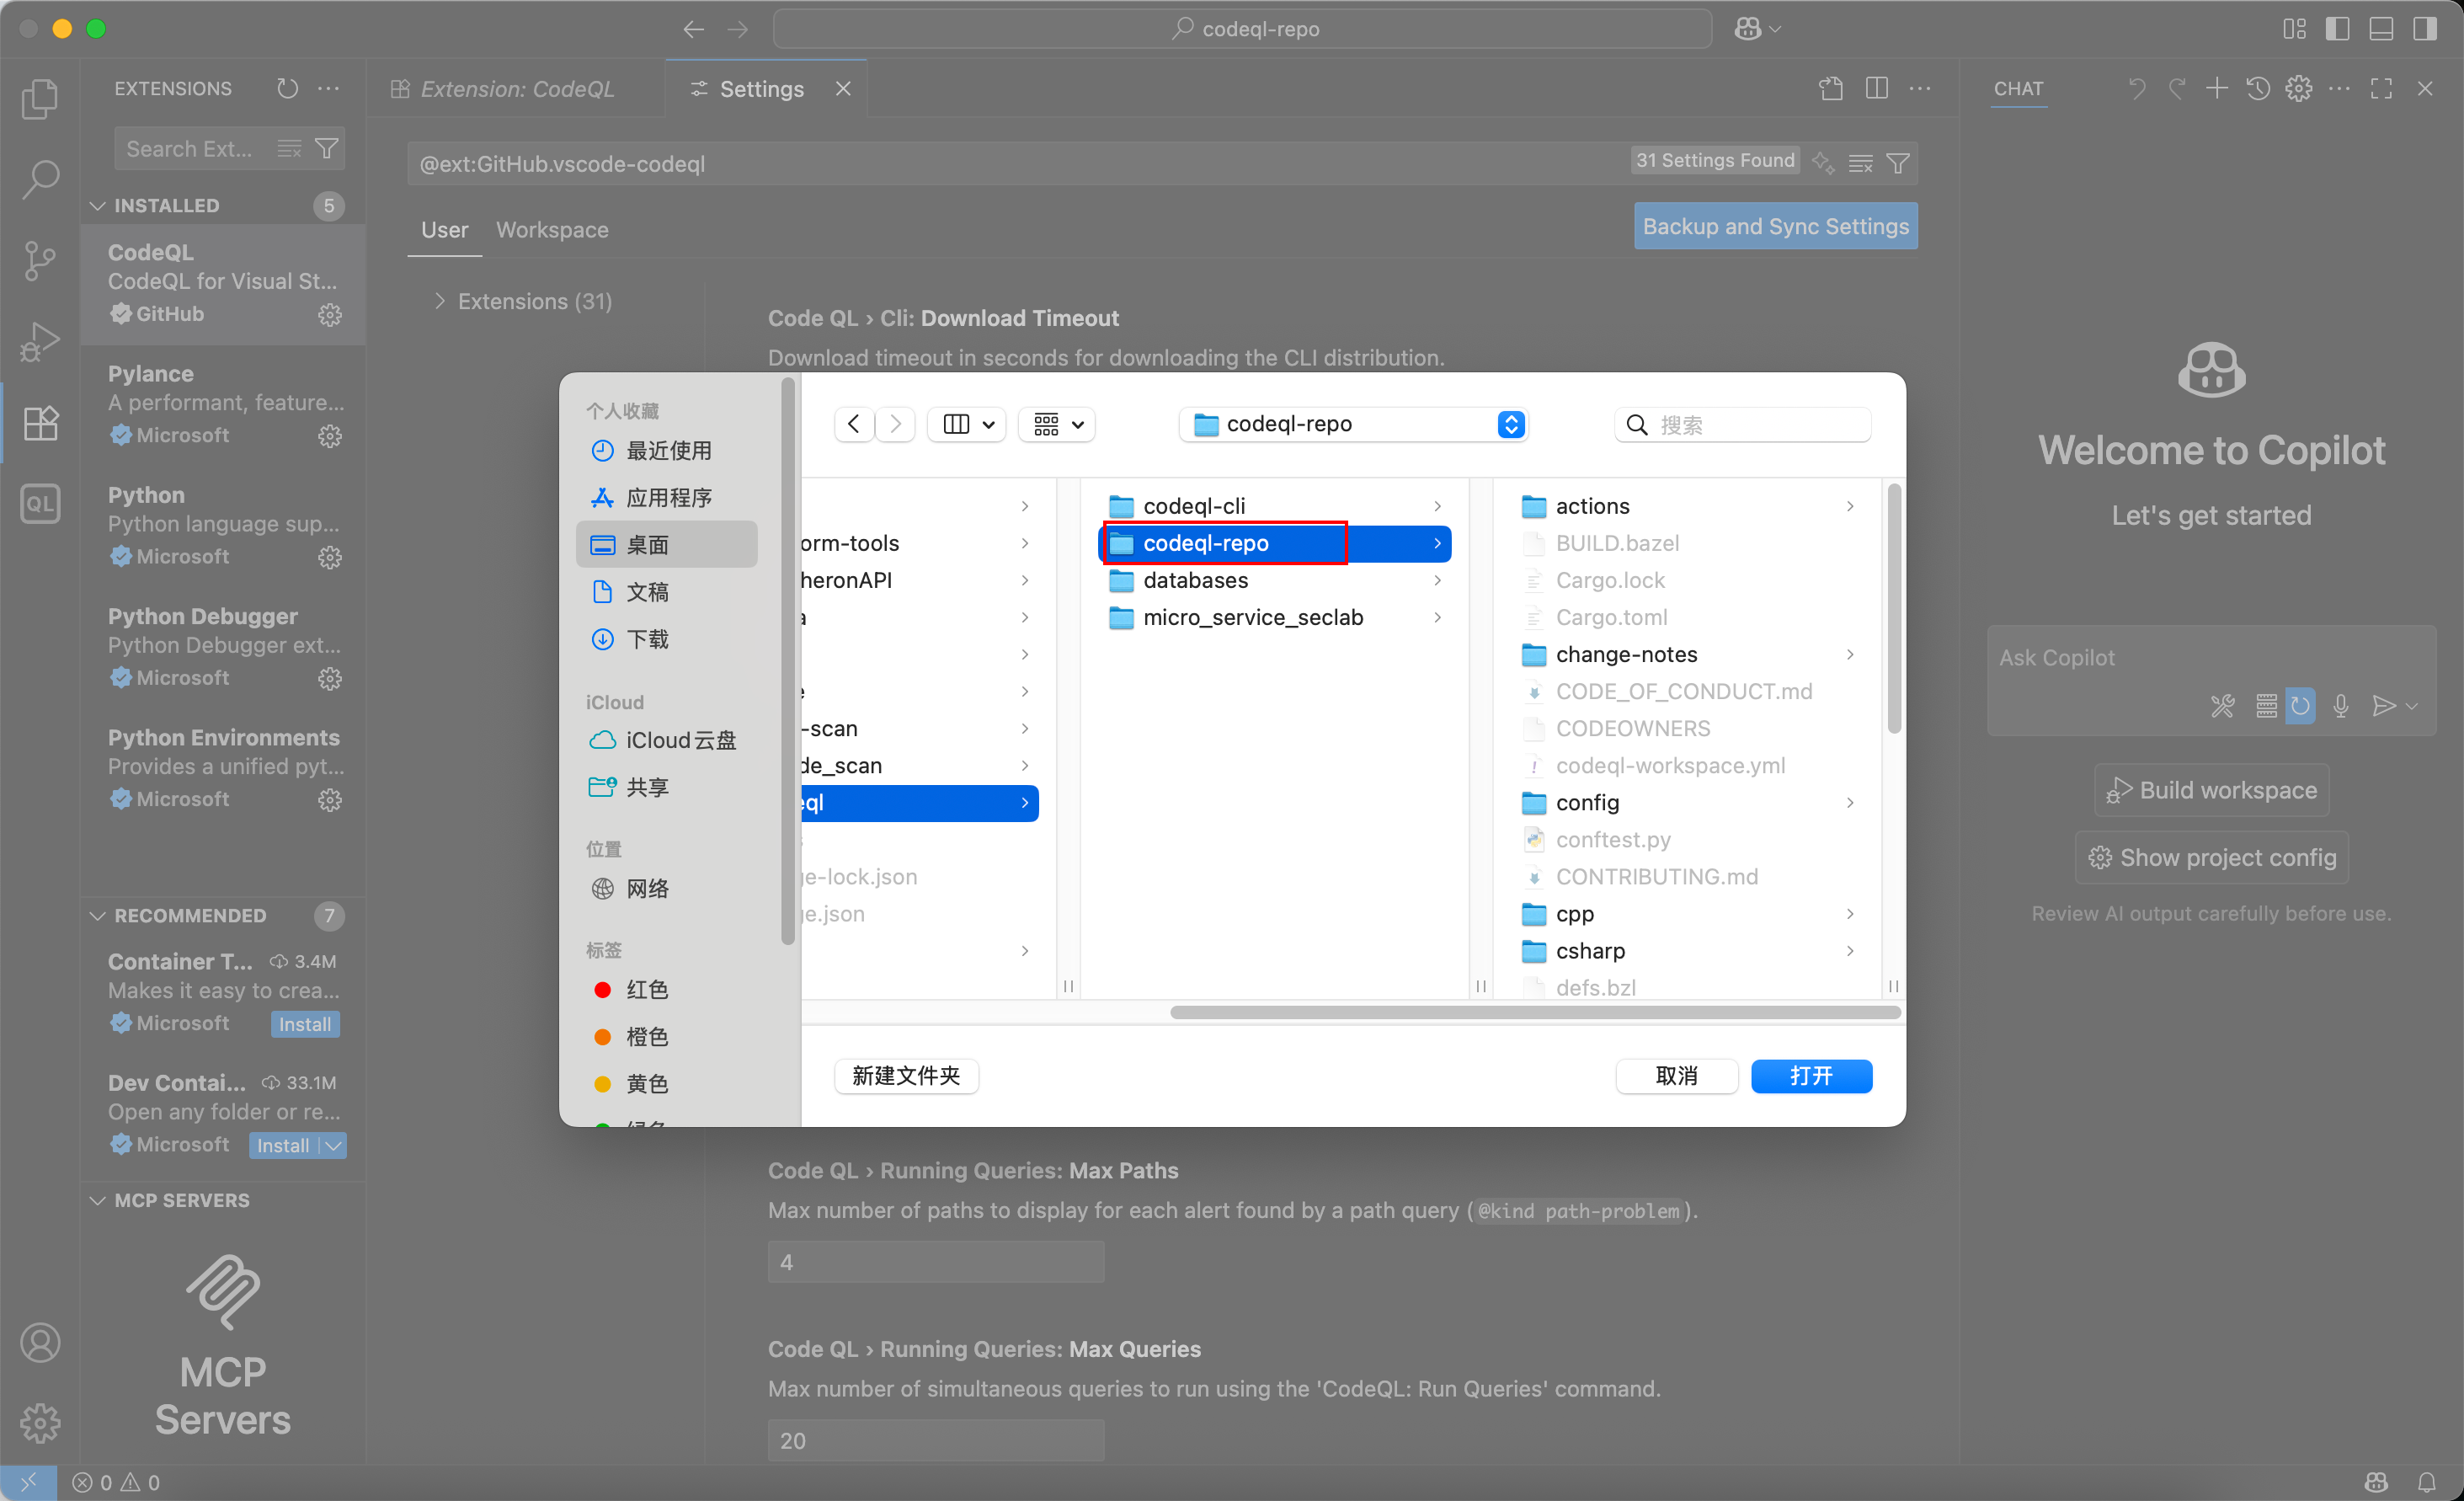Open the codeql-repo path dropdown

(x=1353, y=424)
